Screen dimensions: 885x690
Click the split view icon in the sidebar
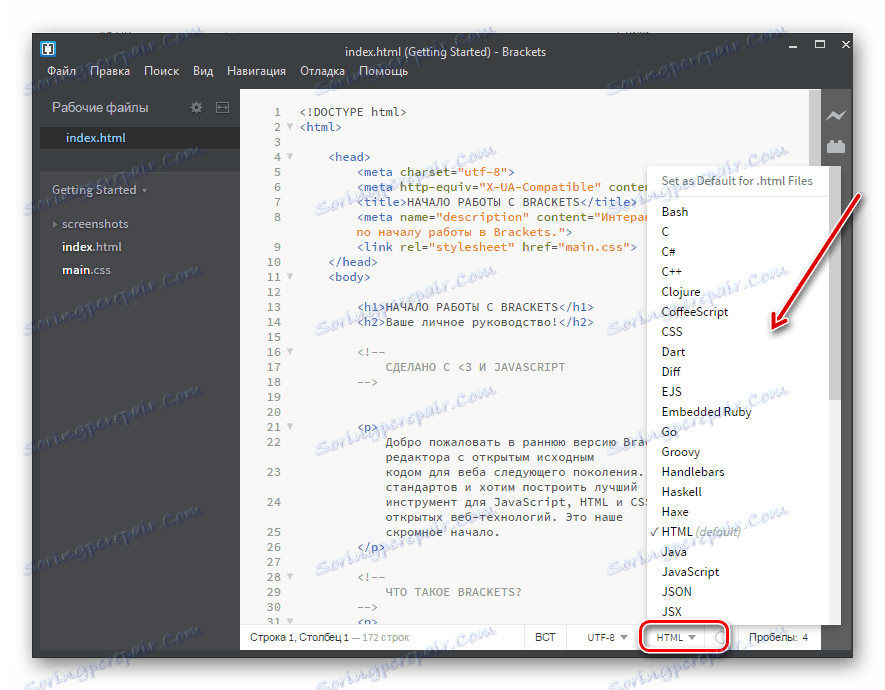coord(222,107)
